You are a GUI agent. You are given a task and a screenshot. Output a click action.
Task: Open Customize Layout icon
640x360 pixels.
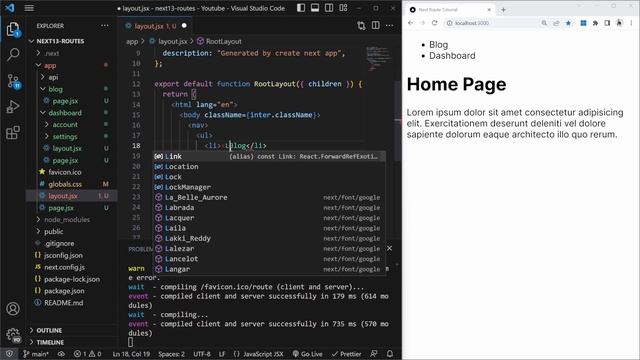(343, 8)
